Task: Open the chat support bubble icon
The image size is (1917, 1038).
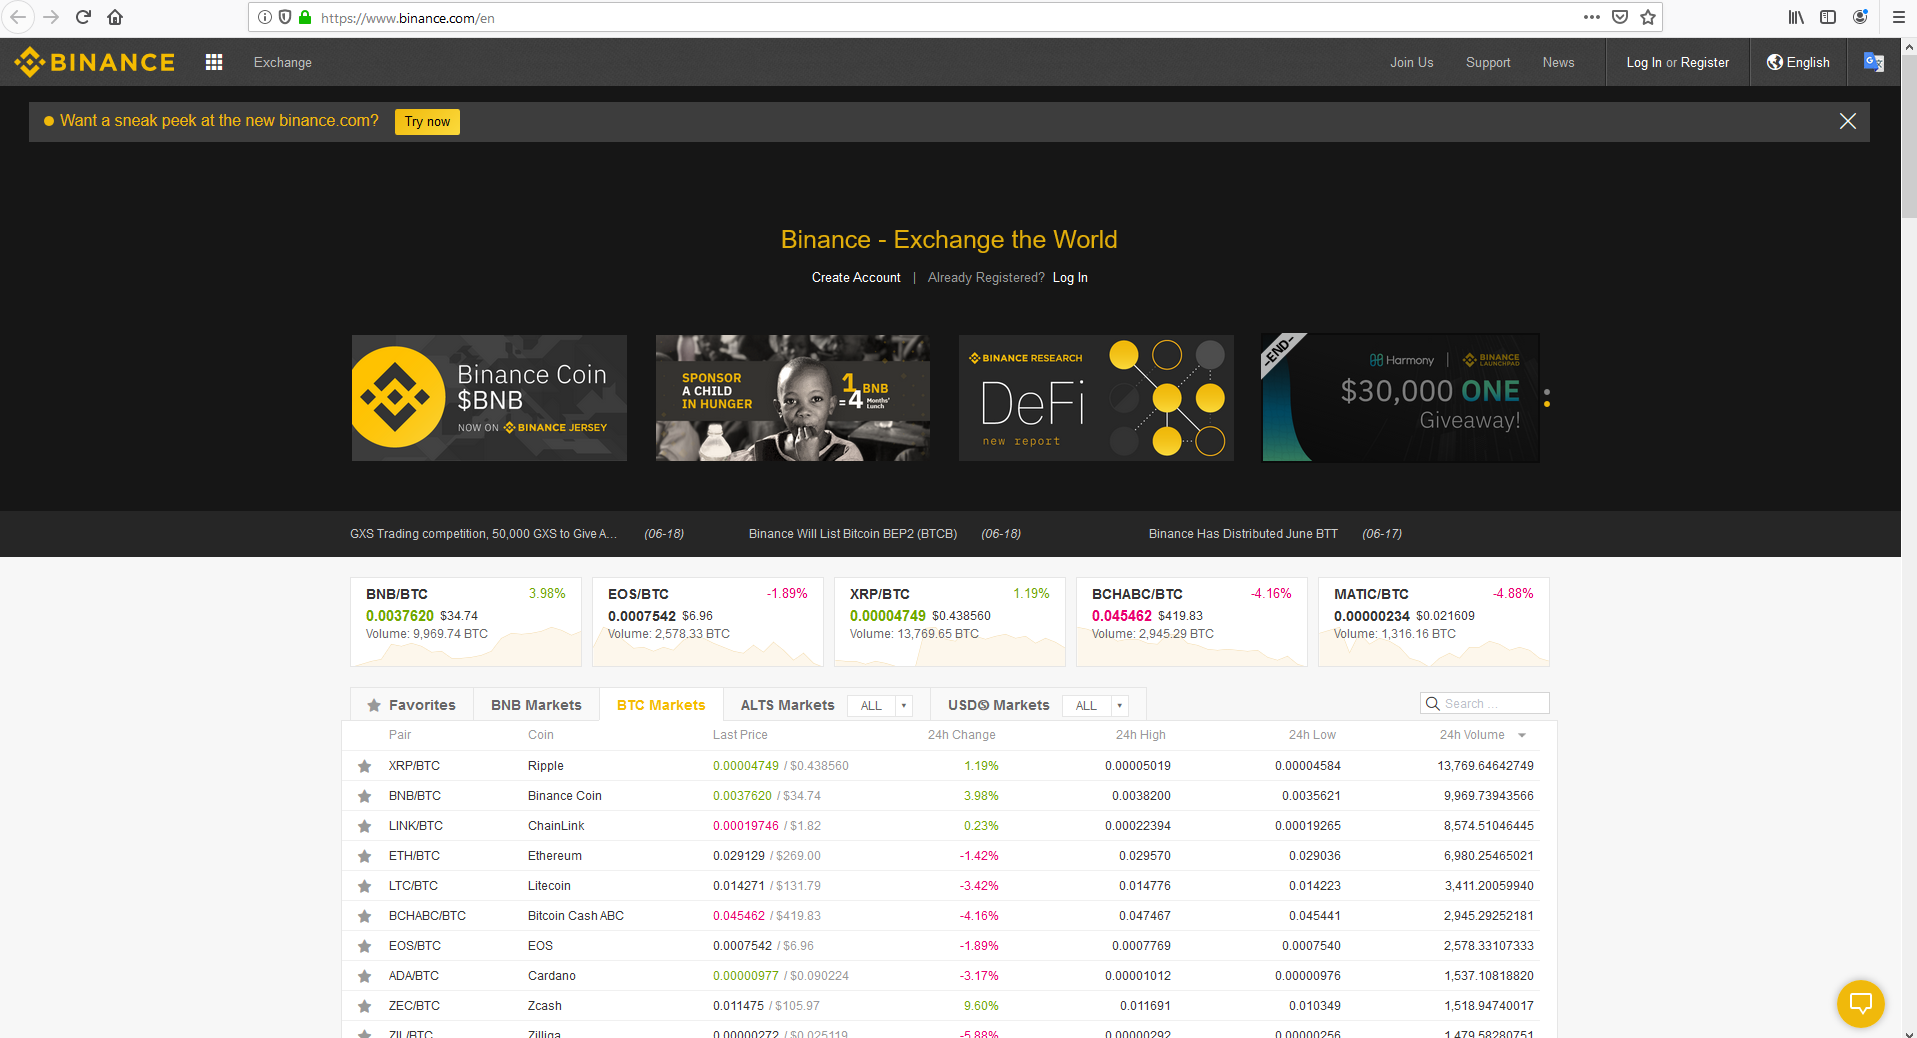Action: 1859,1004
